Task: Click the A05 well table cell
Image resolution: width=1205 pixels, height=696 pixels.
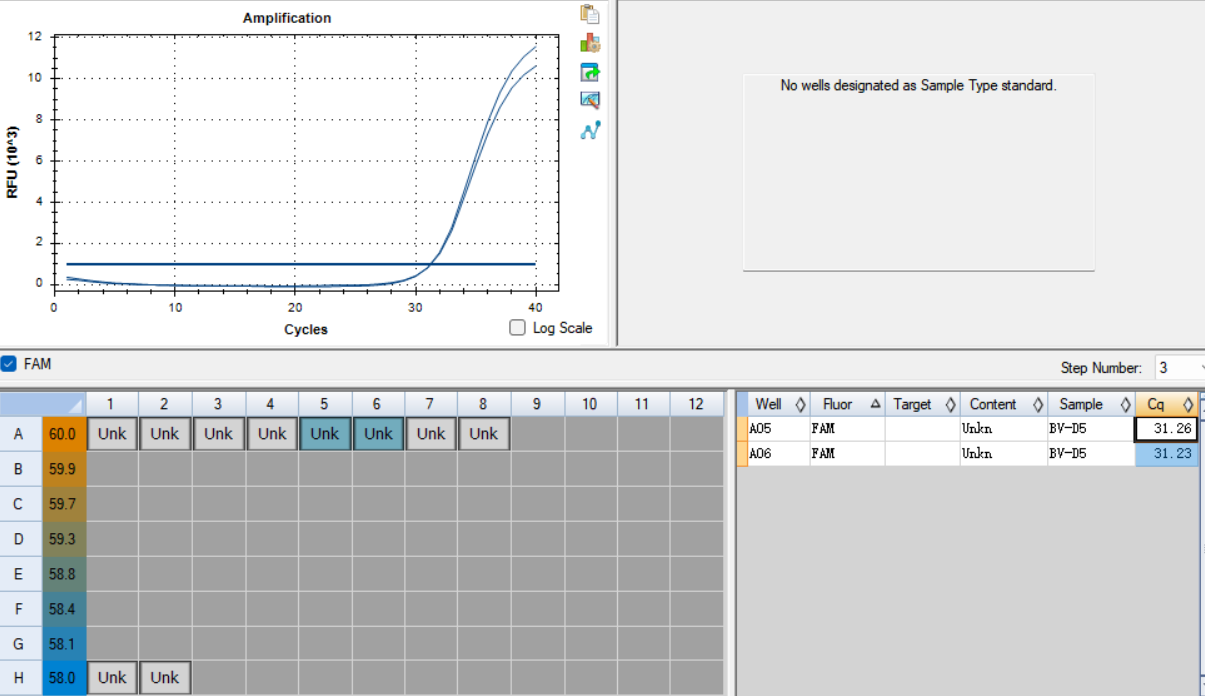Action: (x=779, y=429)
